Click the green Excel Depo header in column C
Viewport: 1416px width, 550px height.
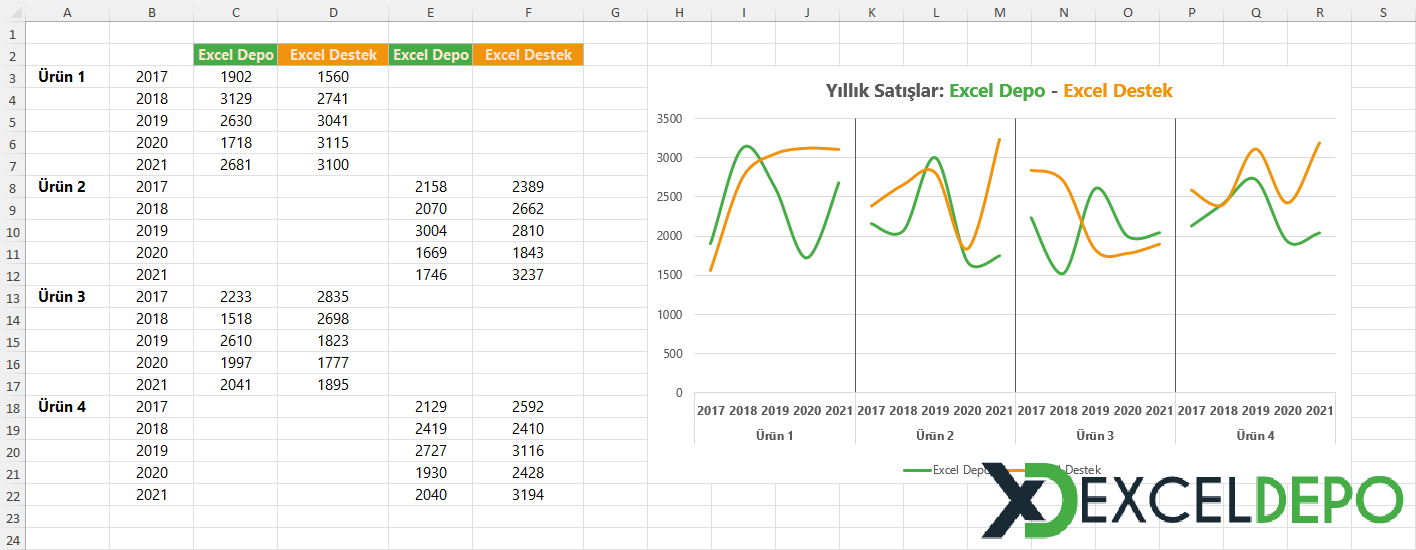235,55
